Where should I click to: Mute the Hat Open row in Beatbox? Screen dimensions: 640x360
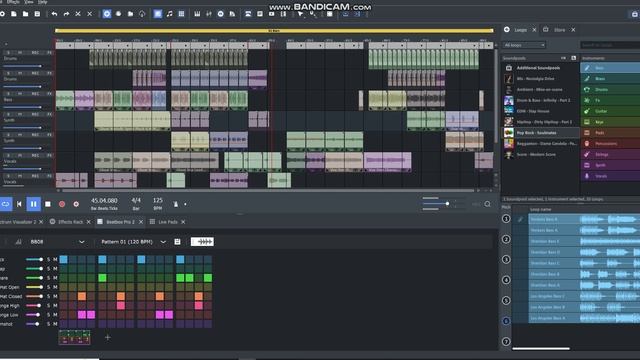pyautogui.click(x=55, y=287)
